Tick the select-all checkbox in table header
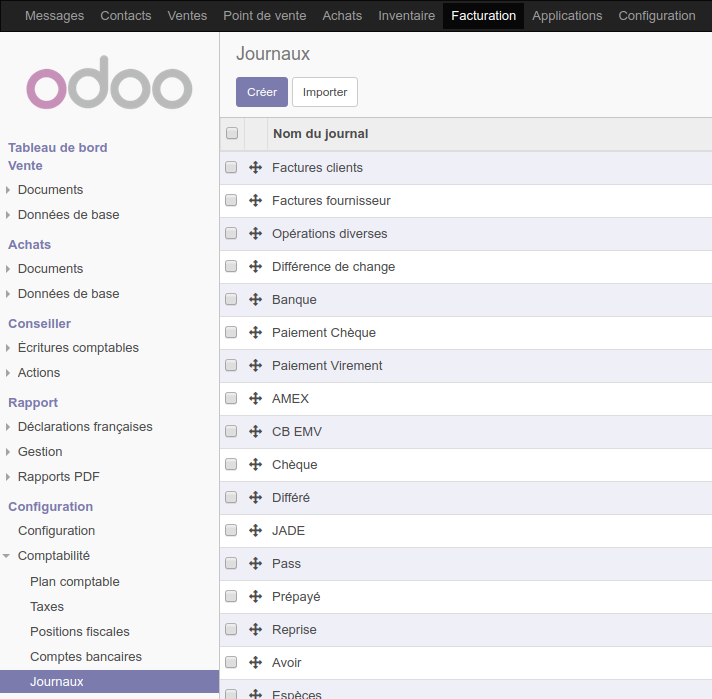712x699 pixels. [232, 134]
